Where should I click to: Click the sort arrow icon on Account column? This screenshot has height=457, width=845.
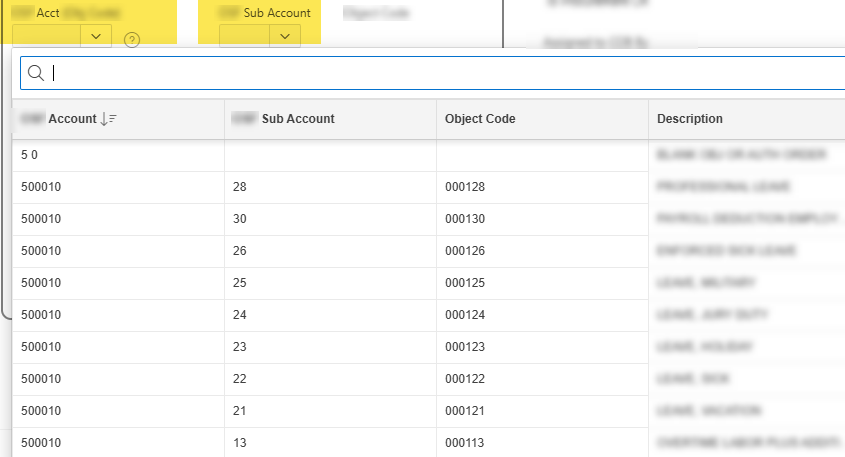click(109, 119)
